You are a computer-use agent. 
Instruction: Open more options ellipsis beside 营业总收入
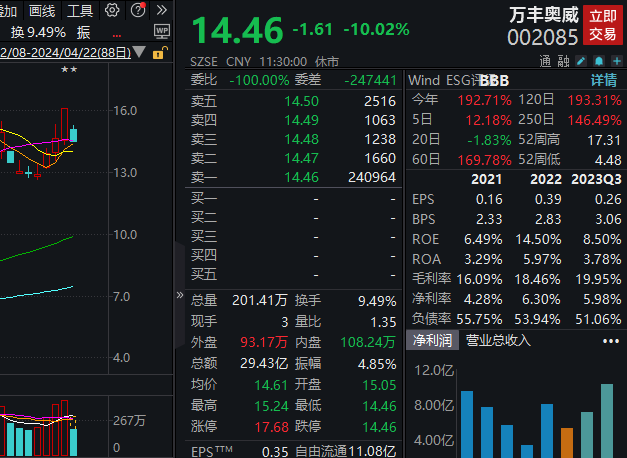[x=611, y=341]
